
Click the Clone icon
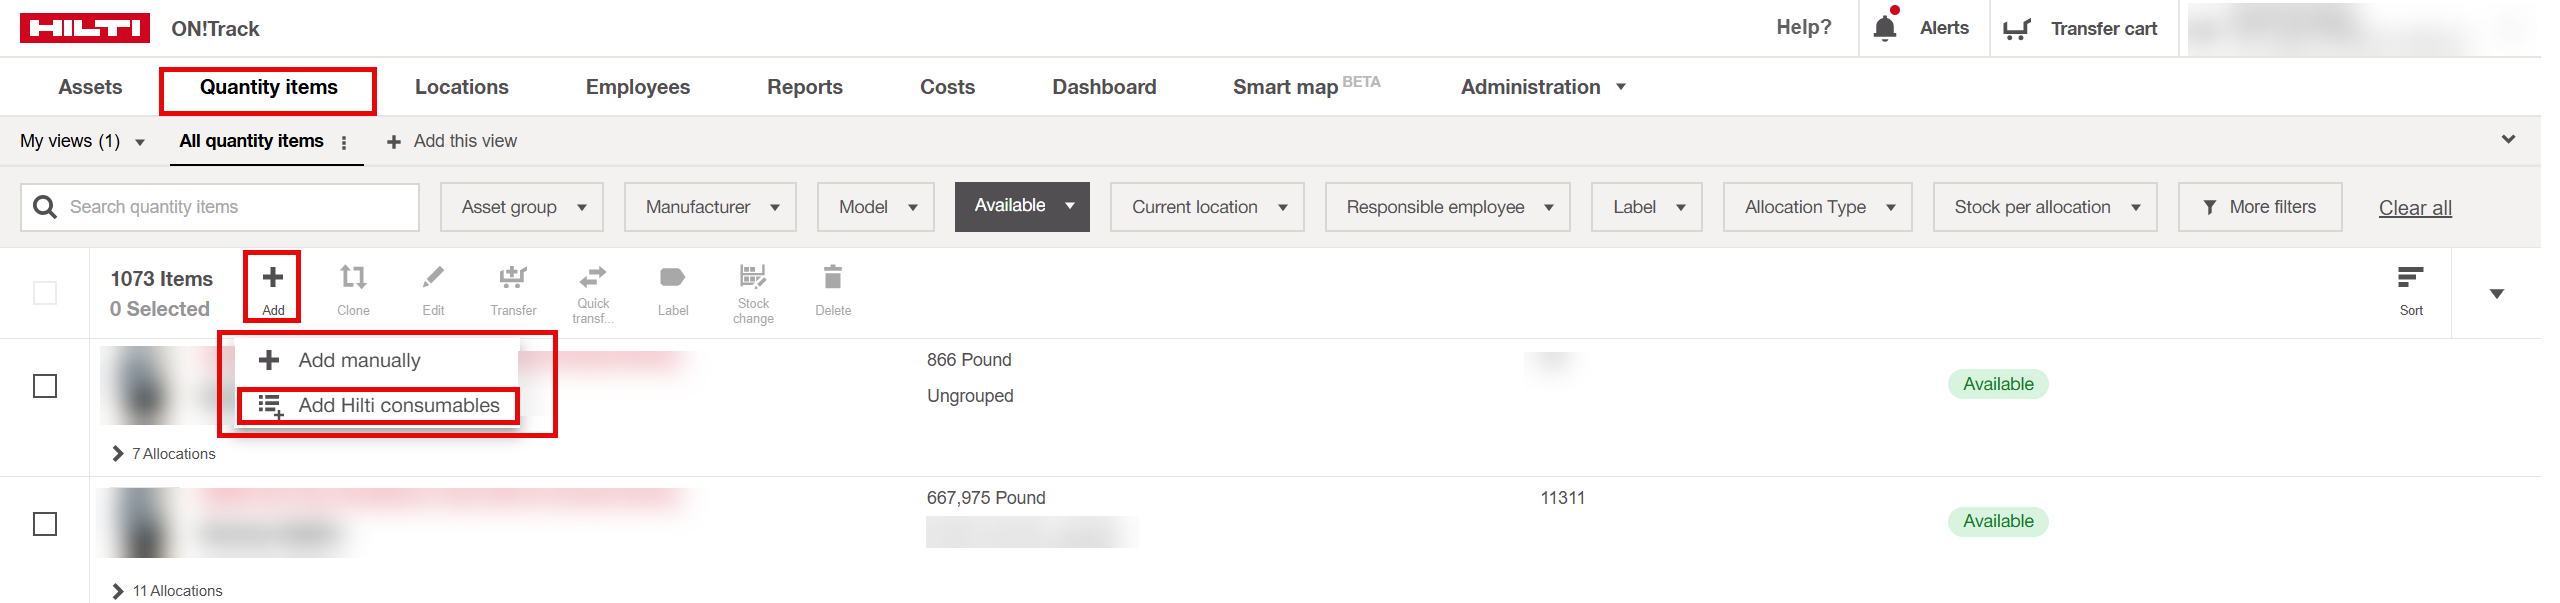click(353, 278)
